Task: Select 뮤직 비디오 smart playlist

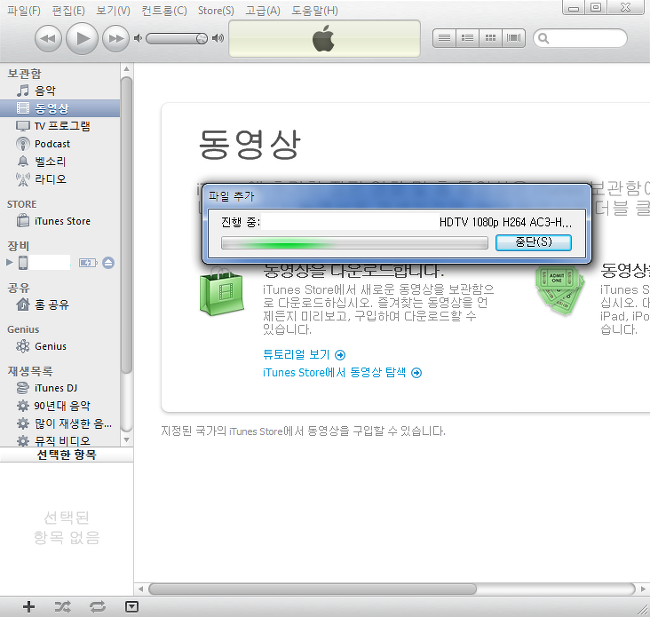Action: coord(60,440)
